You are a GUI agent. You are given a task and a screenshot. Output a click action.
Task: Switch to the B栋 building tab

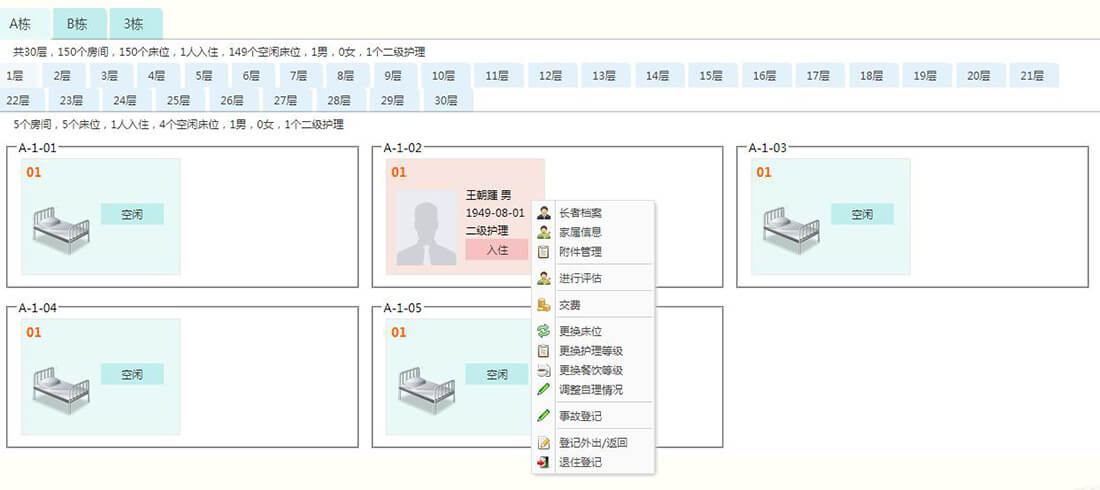tap(79, 23)
